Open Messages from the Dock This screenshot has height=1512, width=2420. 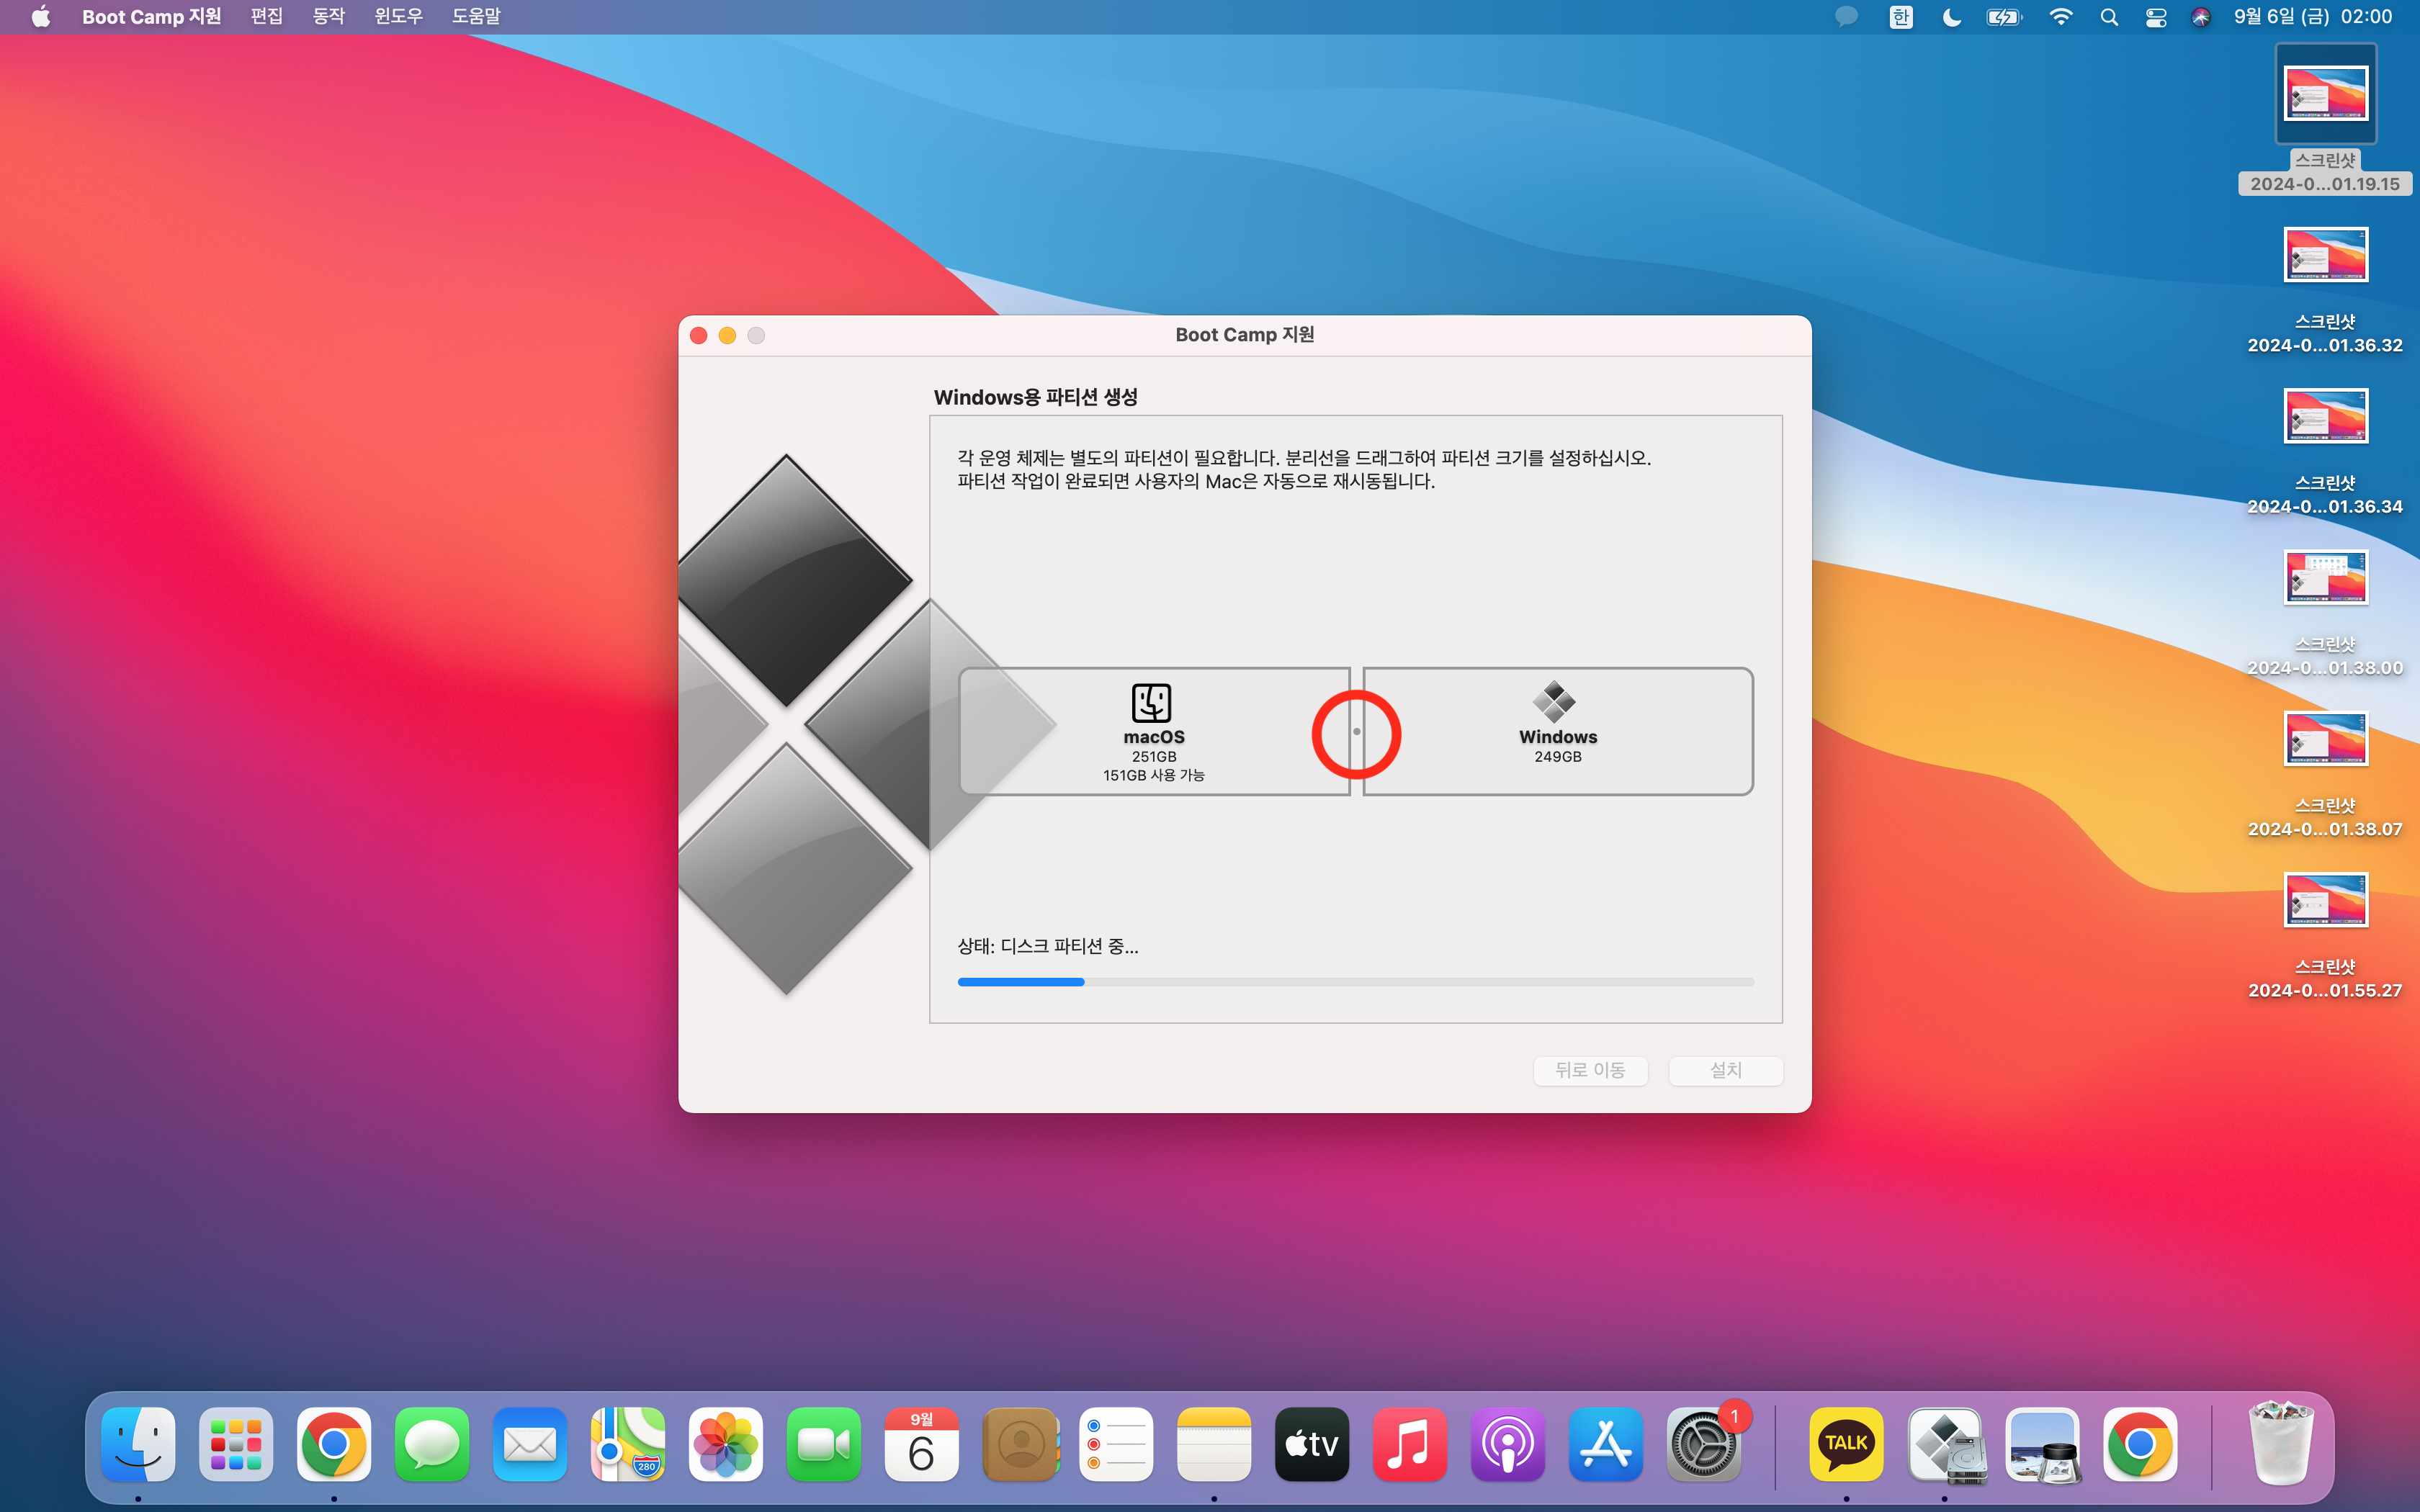pyautogui.click(x=432, y=1444)
